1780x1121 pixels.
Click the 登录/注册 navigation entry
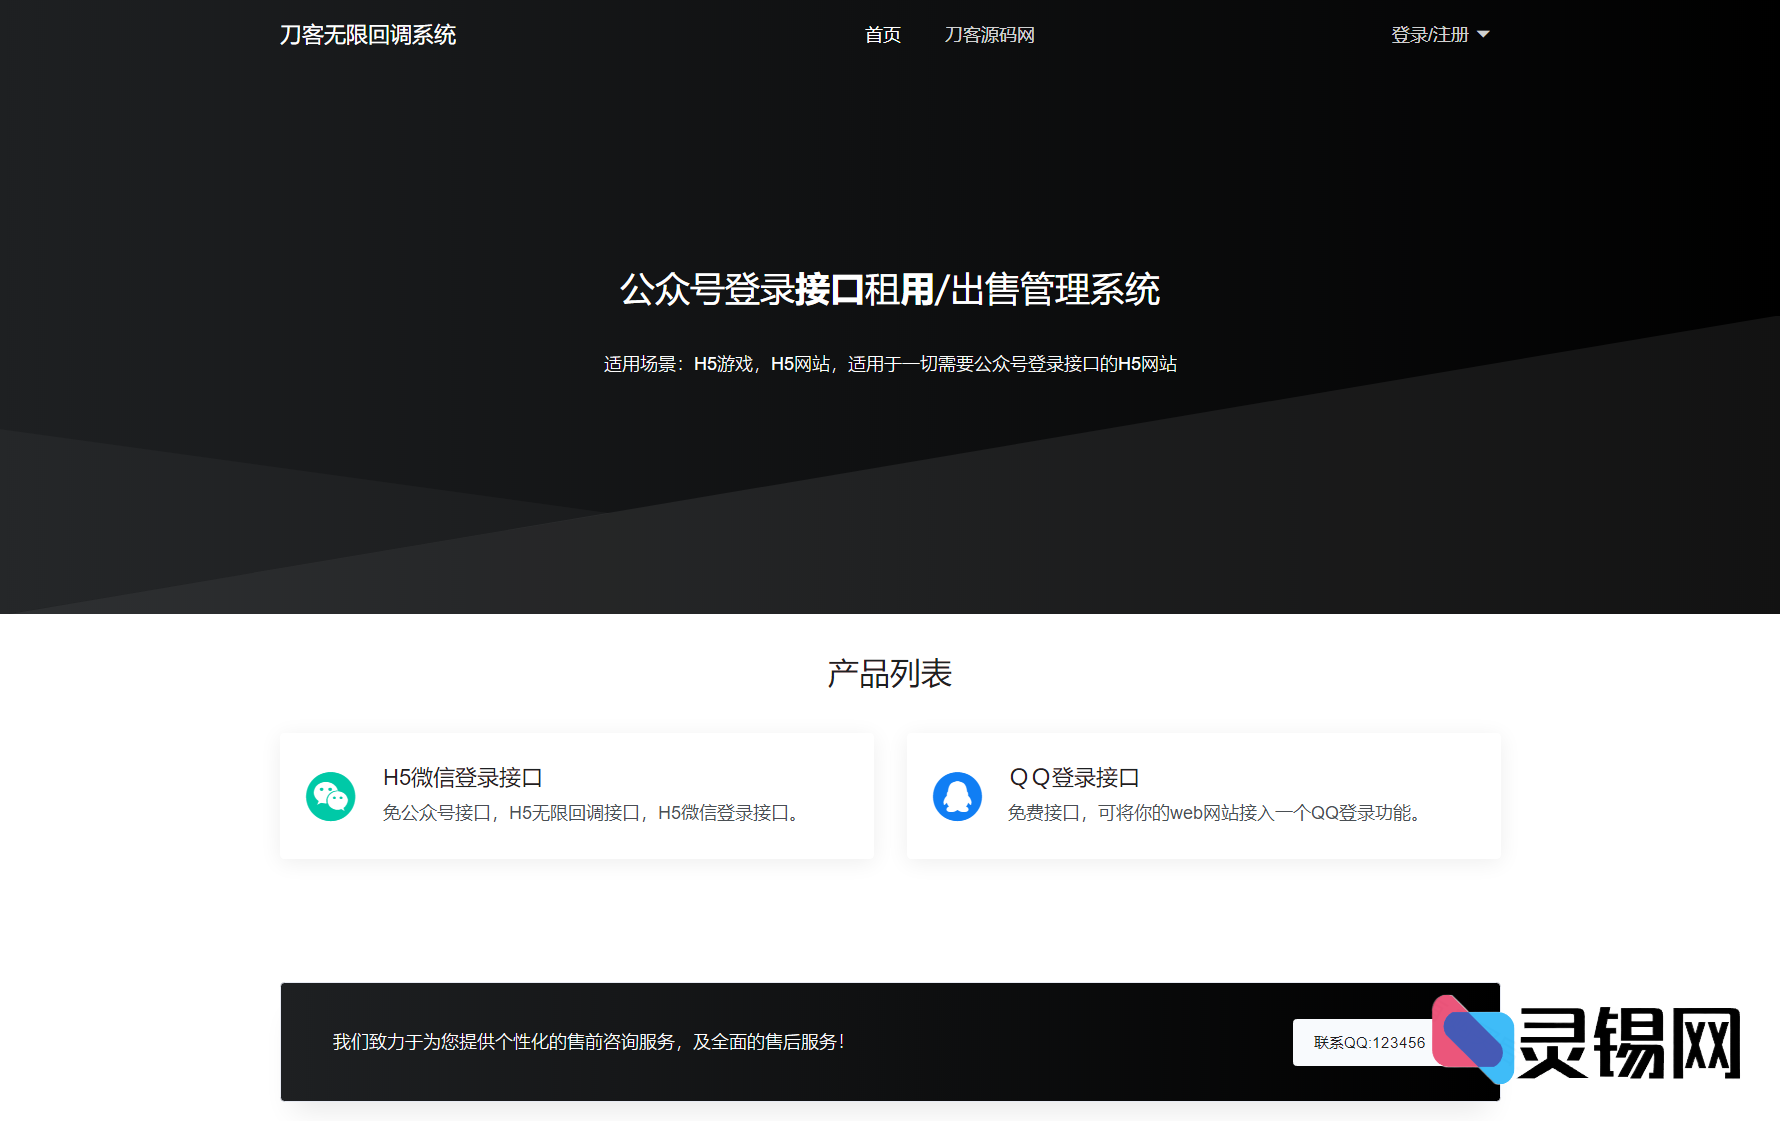pos(1430,35)
